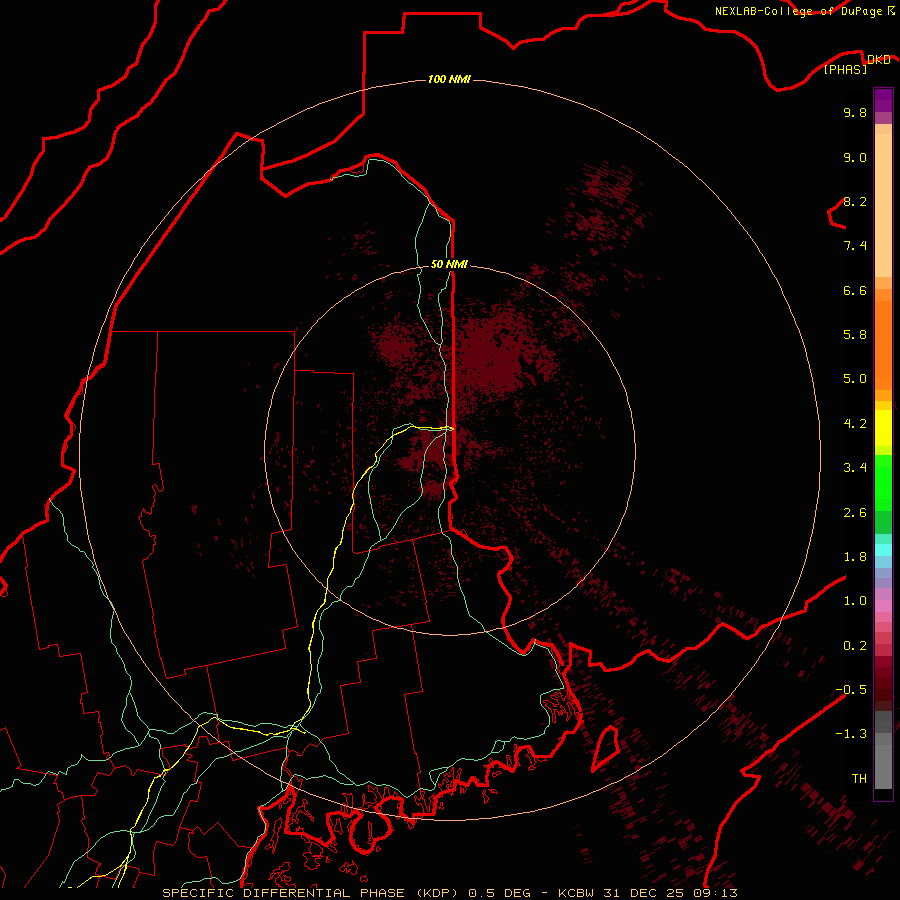Click the 7.4 value on the color scale
900x900 pixels.
pyautogui.click(x=855, y=246)
